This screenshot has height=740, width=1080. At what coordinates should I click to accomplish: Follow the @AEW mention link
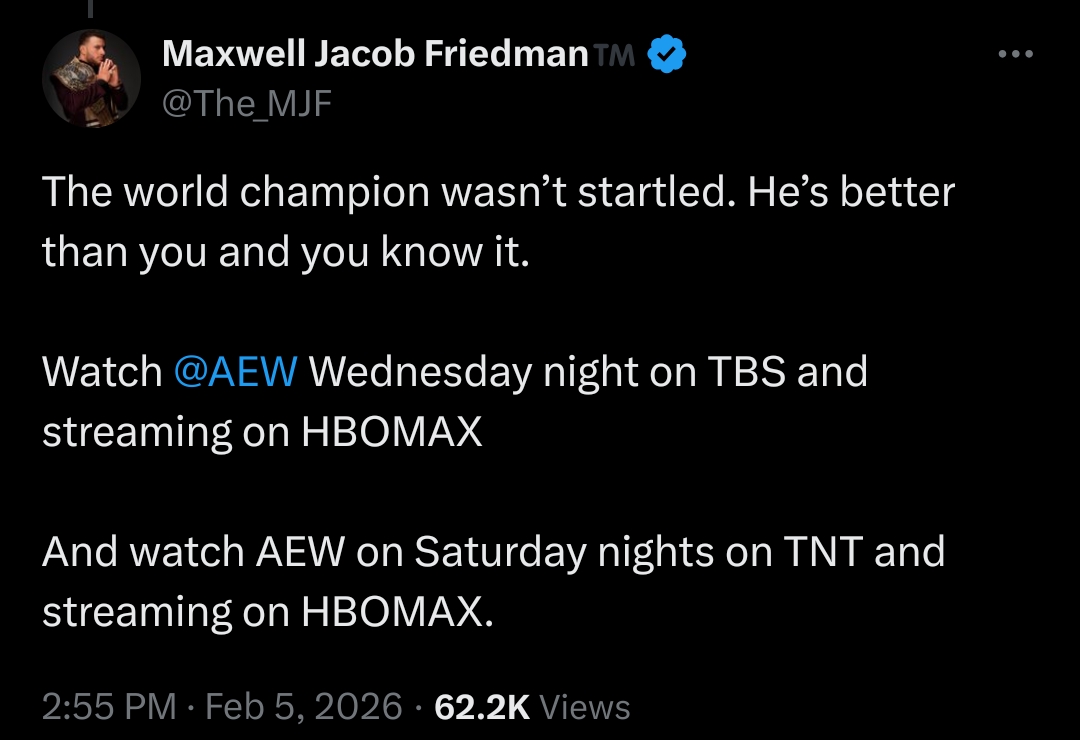tap(235, 372)
